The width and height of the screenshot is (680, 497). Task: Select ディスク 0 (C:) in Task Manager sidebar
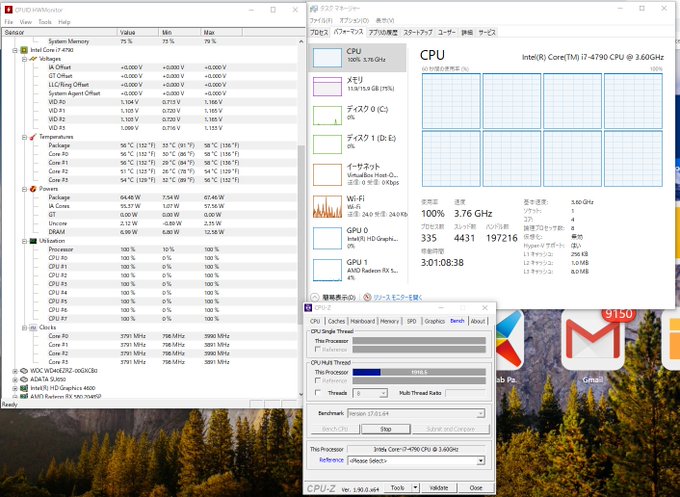tap(358, 115)
